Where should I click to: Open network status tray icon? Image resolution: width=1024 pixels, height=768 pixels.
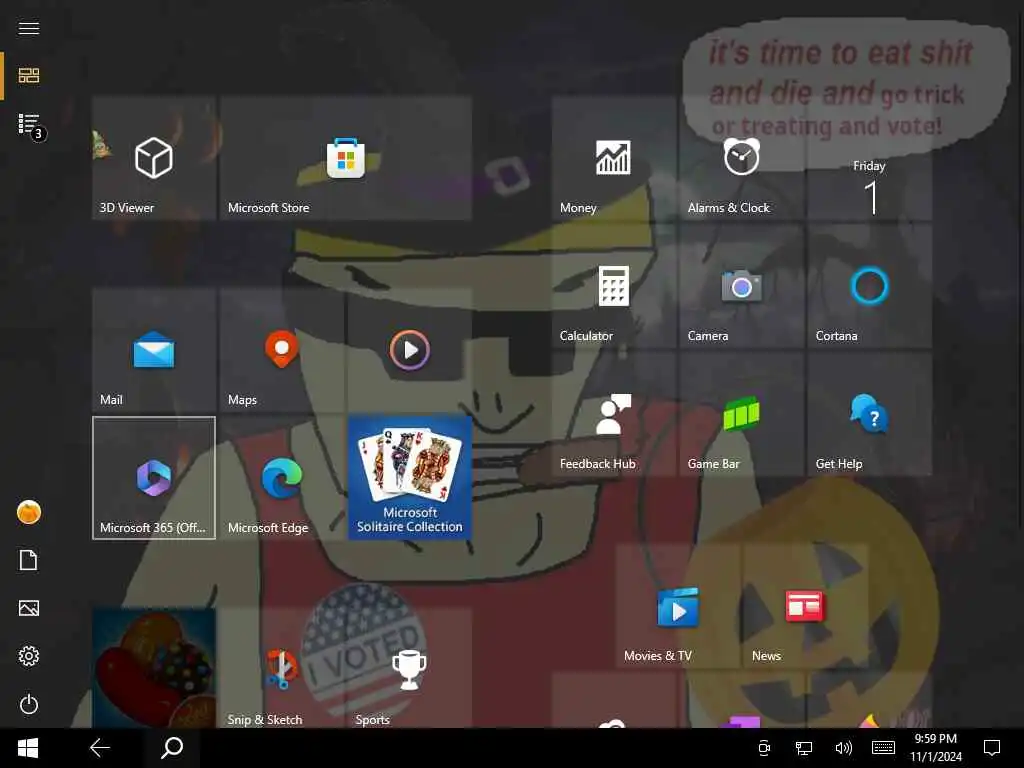click(804, 748)
